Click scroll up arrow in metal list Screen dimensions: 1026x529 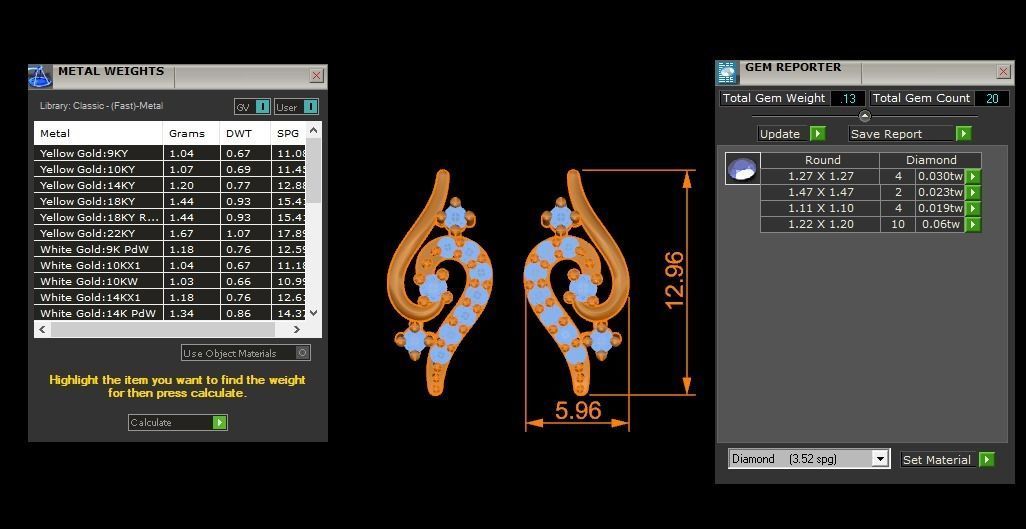click(x=313, y=130)
